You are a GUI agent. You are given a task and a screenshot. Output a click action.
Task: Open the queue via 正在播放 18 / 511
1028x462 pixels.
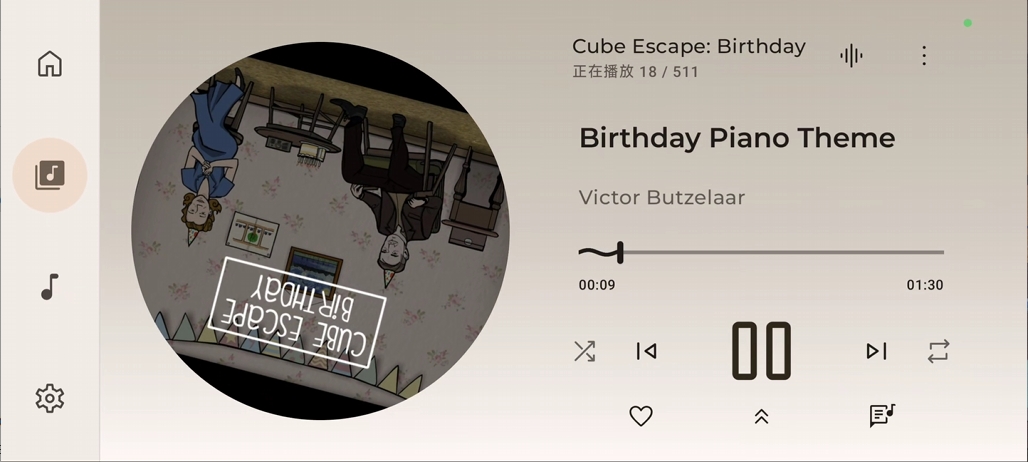coord(635,71)
